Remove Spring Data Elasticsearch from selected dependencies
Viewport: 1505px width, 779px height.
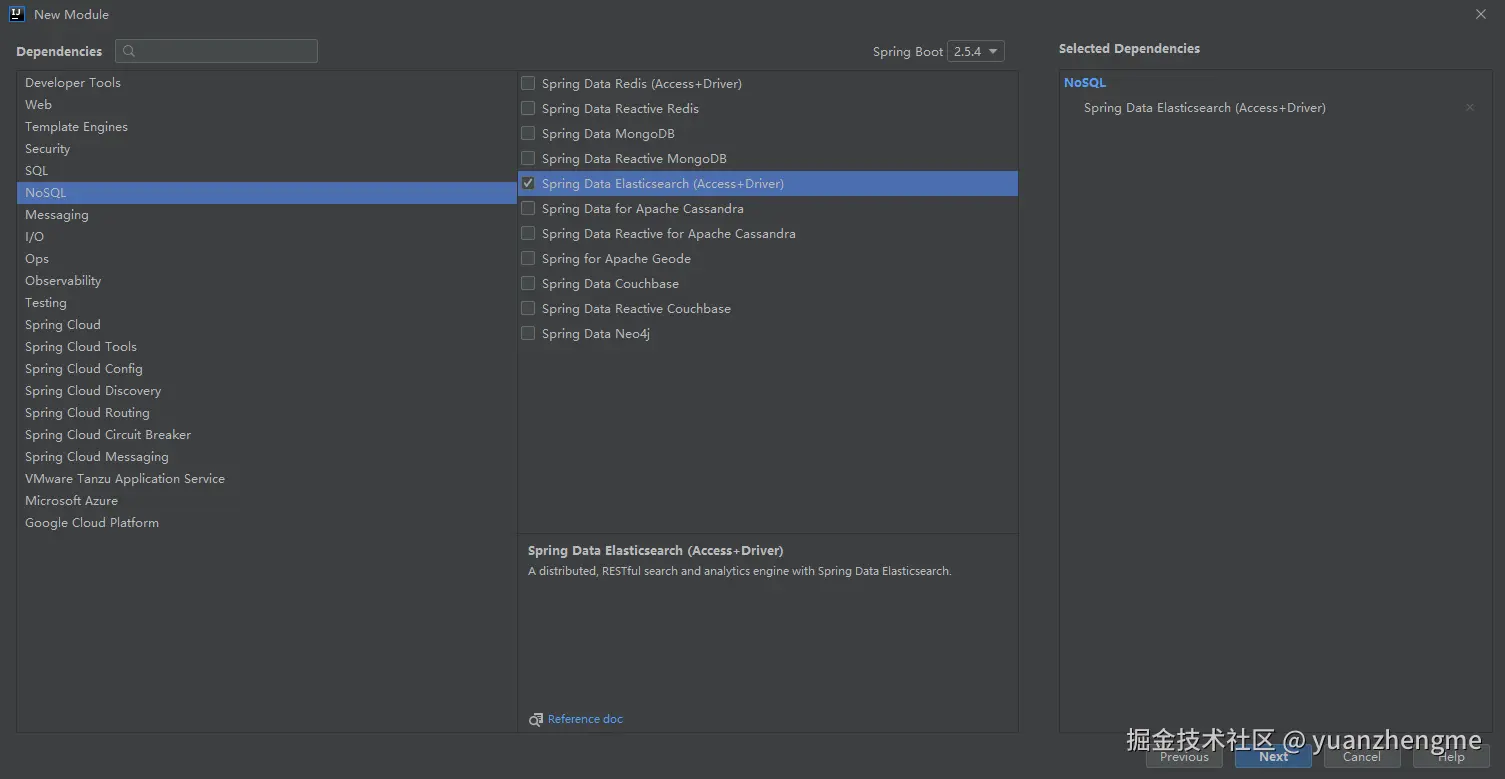(x=1469, y=108)
